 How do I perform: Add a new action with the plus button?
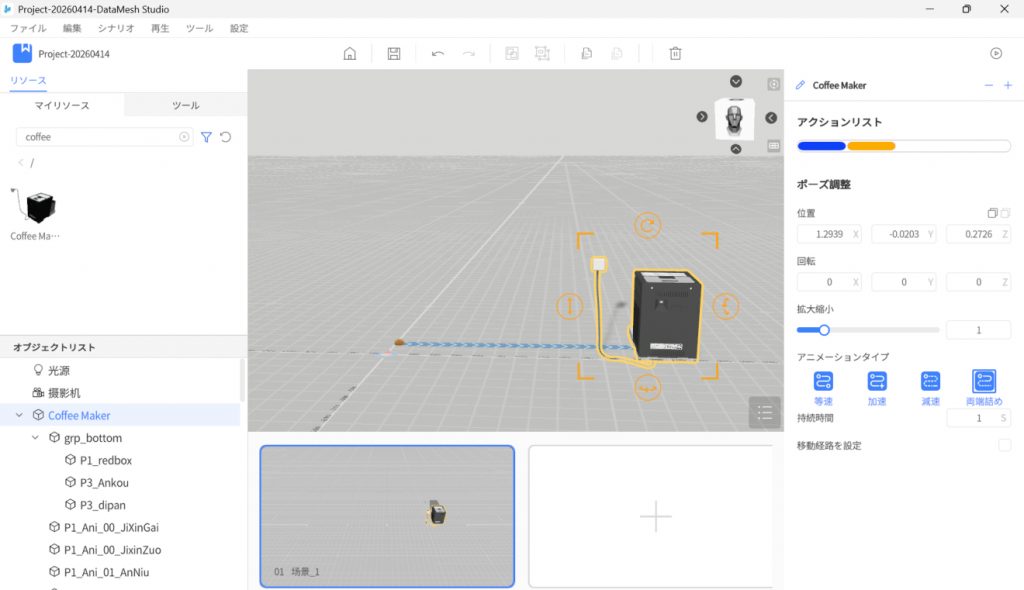[1008, 86]
